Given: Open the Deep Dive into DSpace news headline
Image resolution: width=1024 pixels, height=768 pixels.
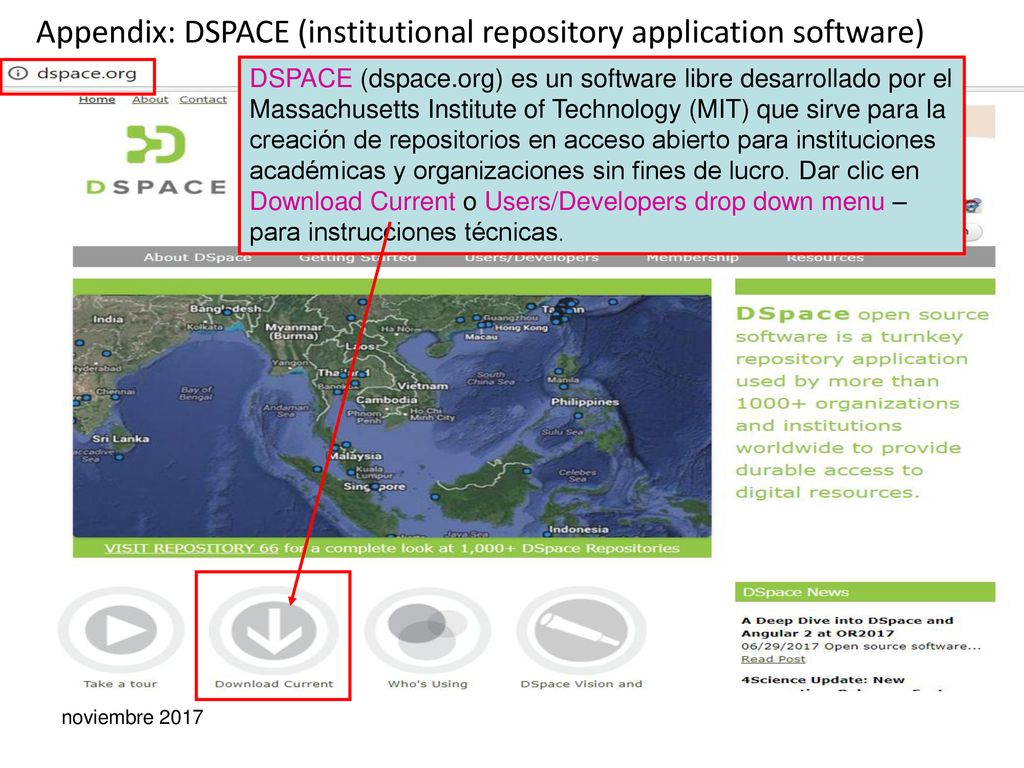Looking at the screenshot, I should coord(847,627).
